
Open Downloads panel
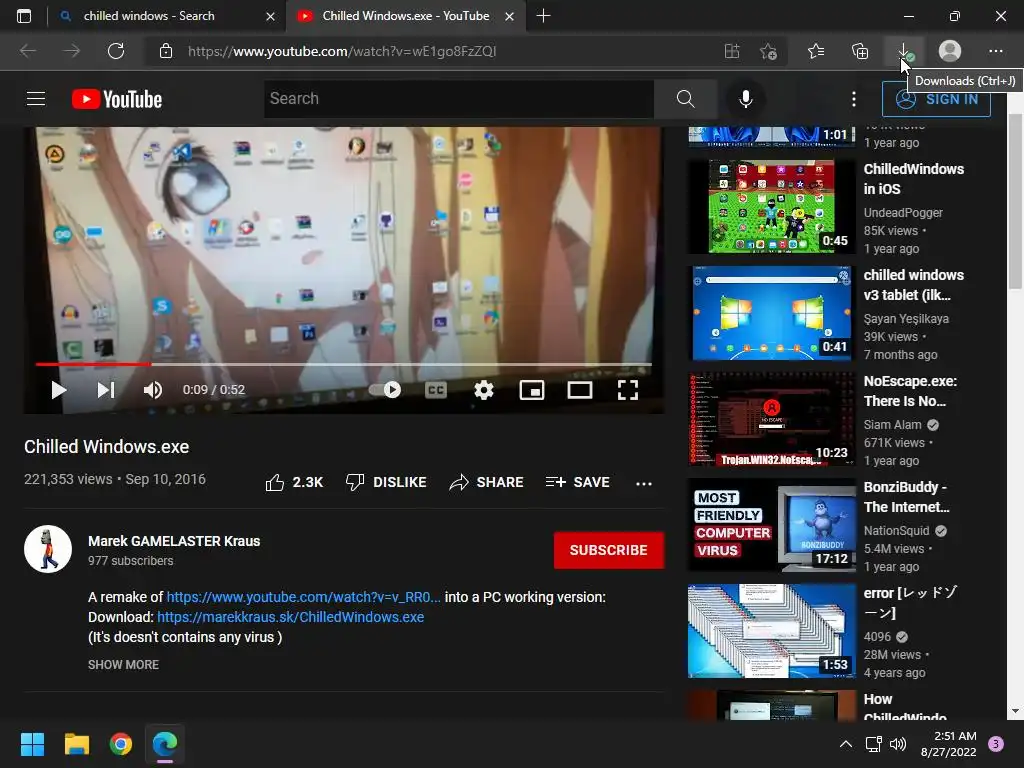[904, 51]
